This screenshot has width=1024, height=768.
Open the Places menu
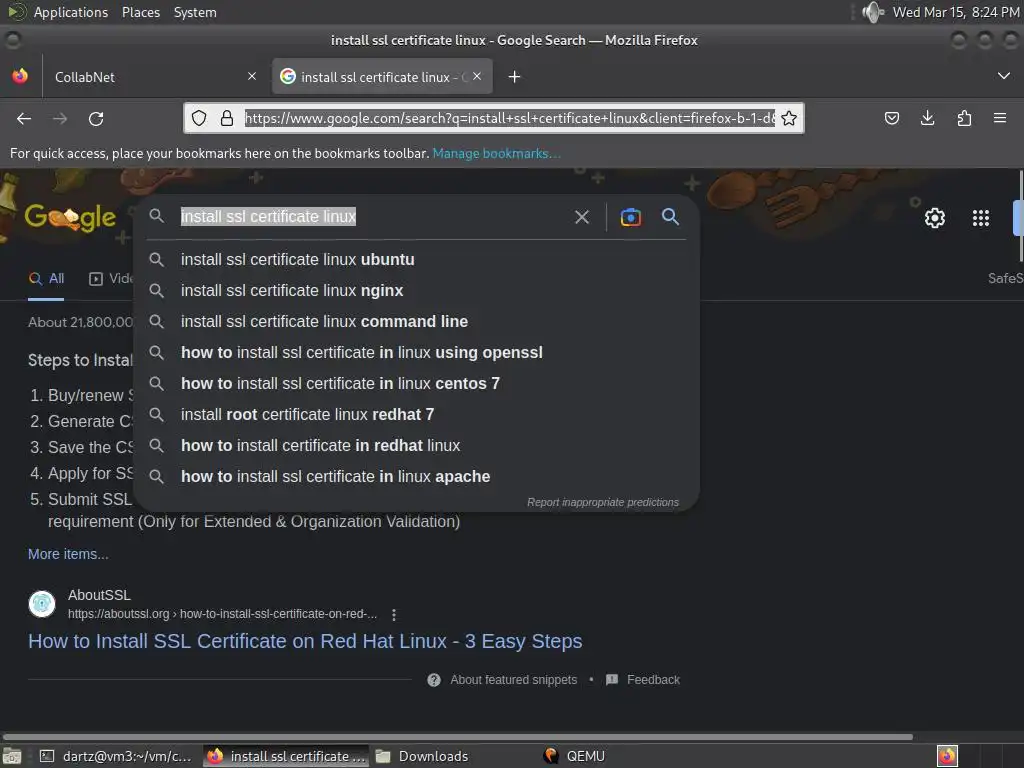[x=140, y=12]
